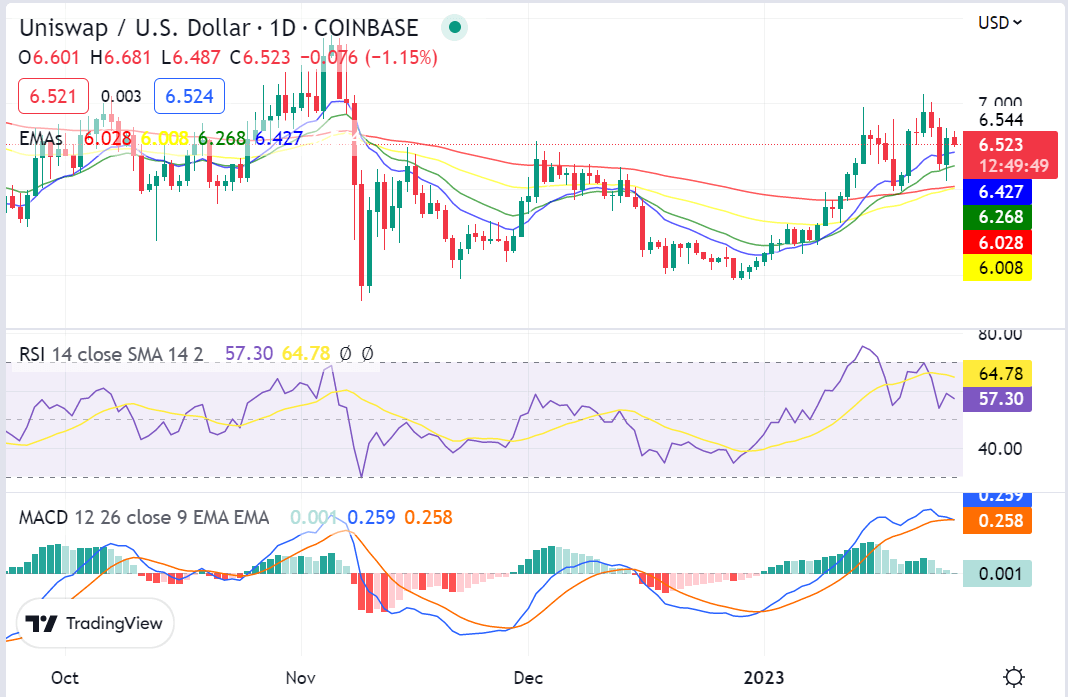Click the Nov label on time axis
The image size is (1068, 697).
coord(300,678)
